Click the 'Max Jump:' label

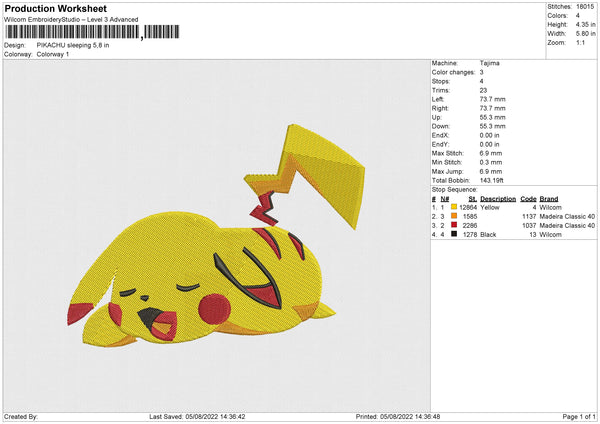447,171
